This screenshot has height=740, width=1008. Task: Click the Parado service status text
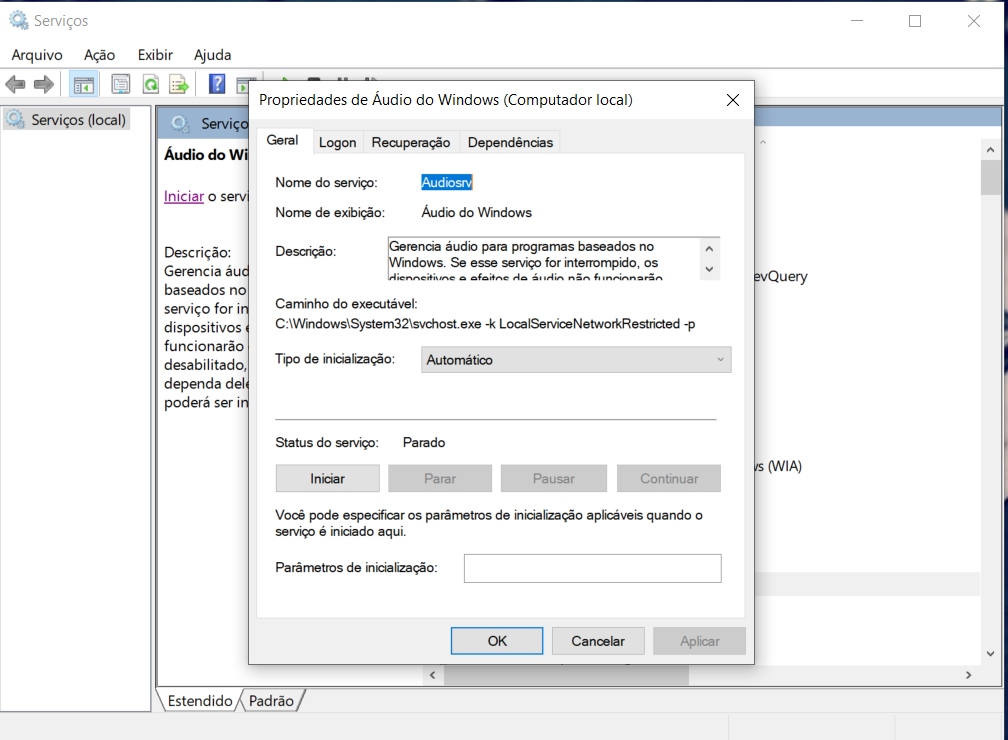424,443
